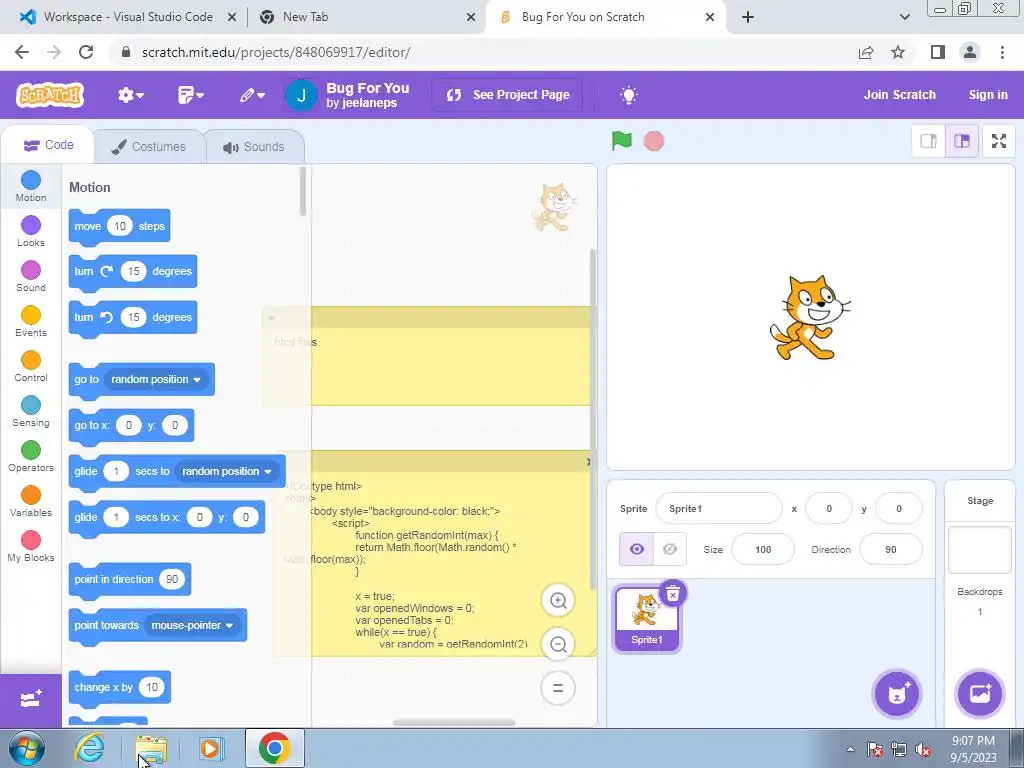
Task: Select the My Blocks category
Action: click(31, 547)
